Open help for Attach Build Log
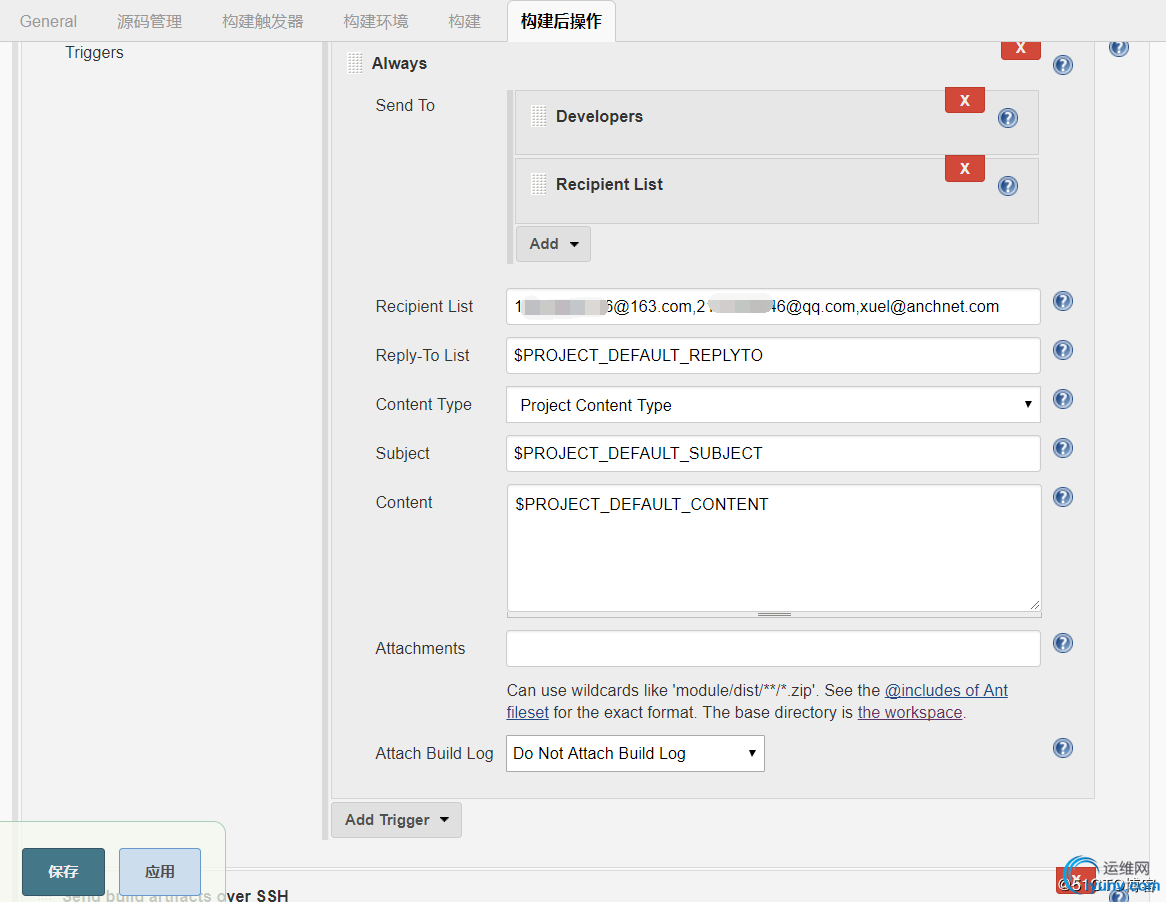 pyautogui.click(x=1063, y=748)
